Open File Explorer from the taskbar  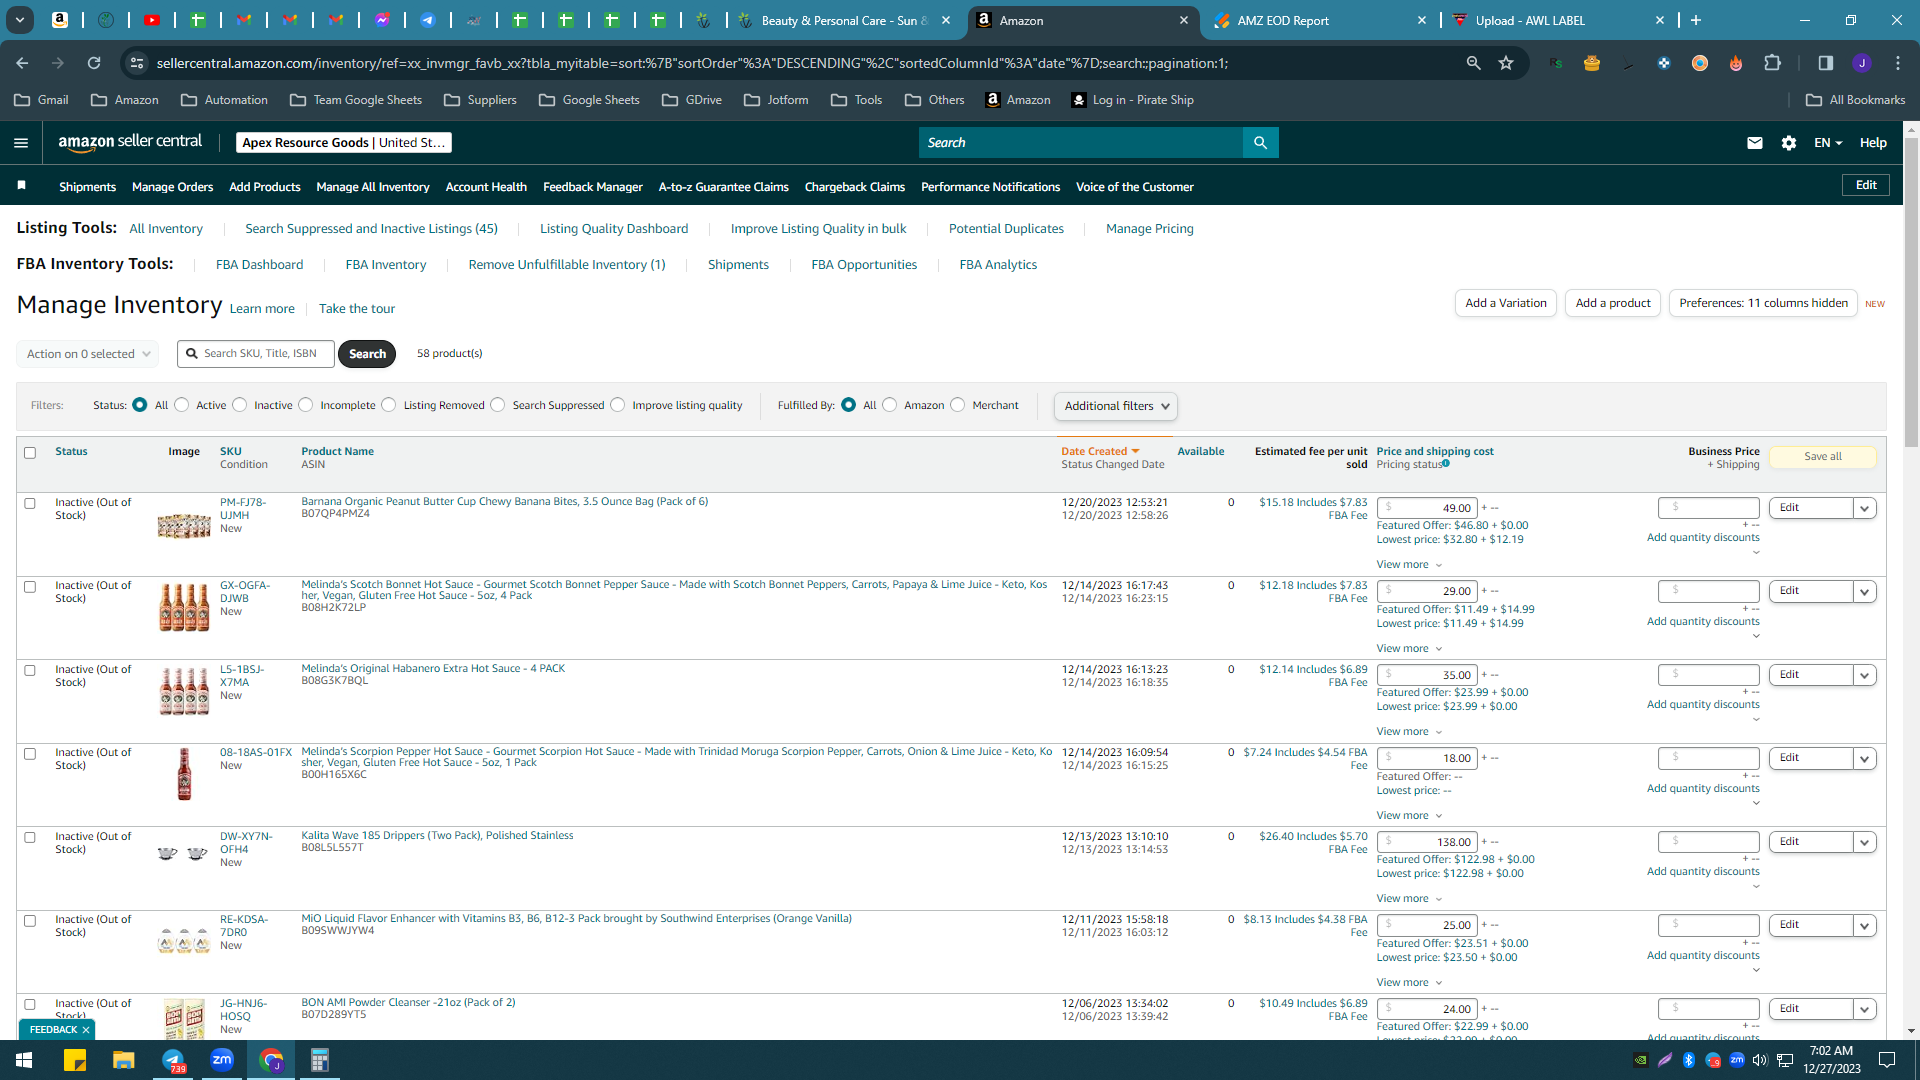pos(123,1060)
